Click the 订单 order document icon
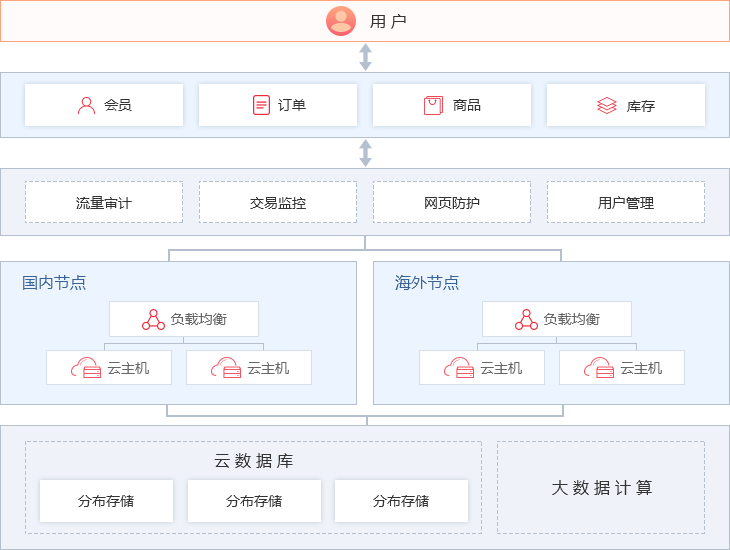 tap(261, 105)
